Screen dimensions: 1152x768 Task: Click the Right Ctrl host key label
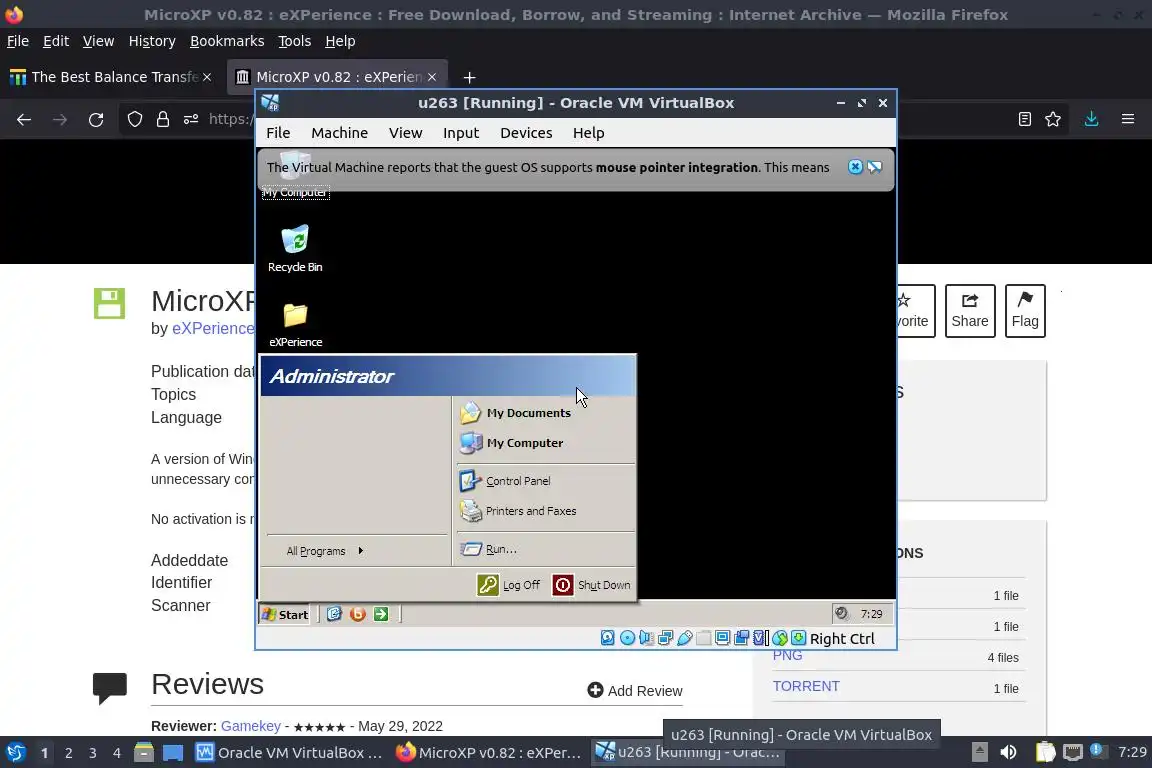coord(842,639)
